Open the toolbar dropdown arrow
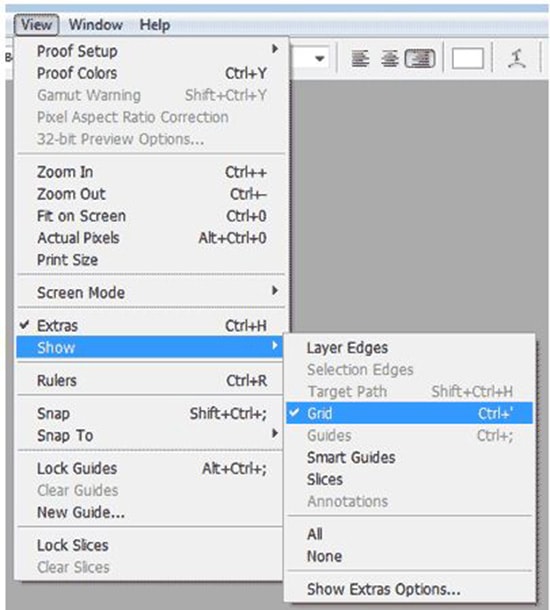Image resolution: width=550 pixels, height=610 pixels. tap(320, 59)
